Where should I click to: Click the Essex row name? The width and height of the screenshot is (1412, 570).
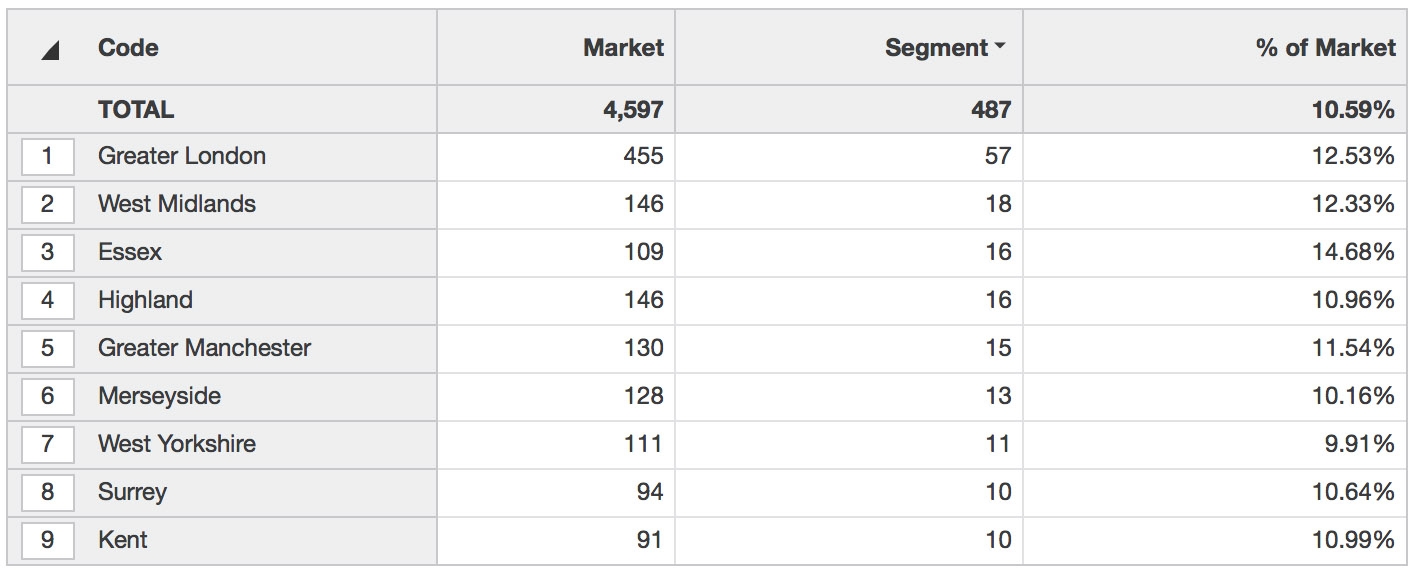click(x=130, y=252)
